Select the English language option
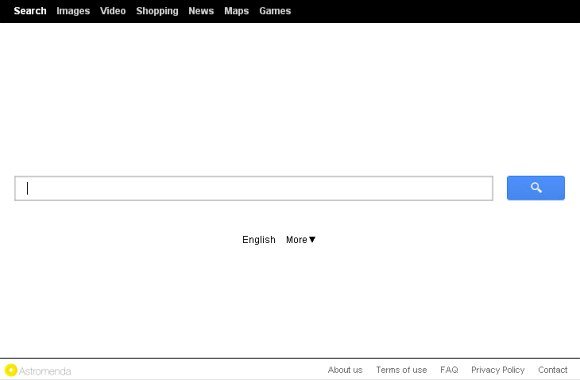This screenshot has height=380, width=580. 259,240
